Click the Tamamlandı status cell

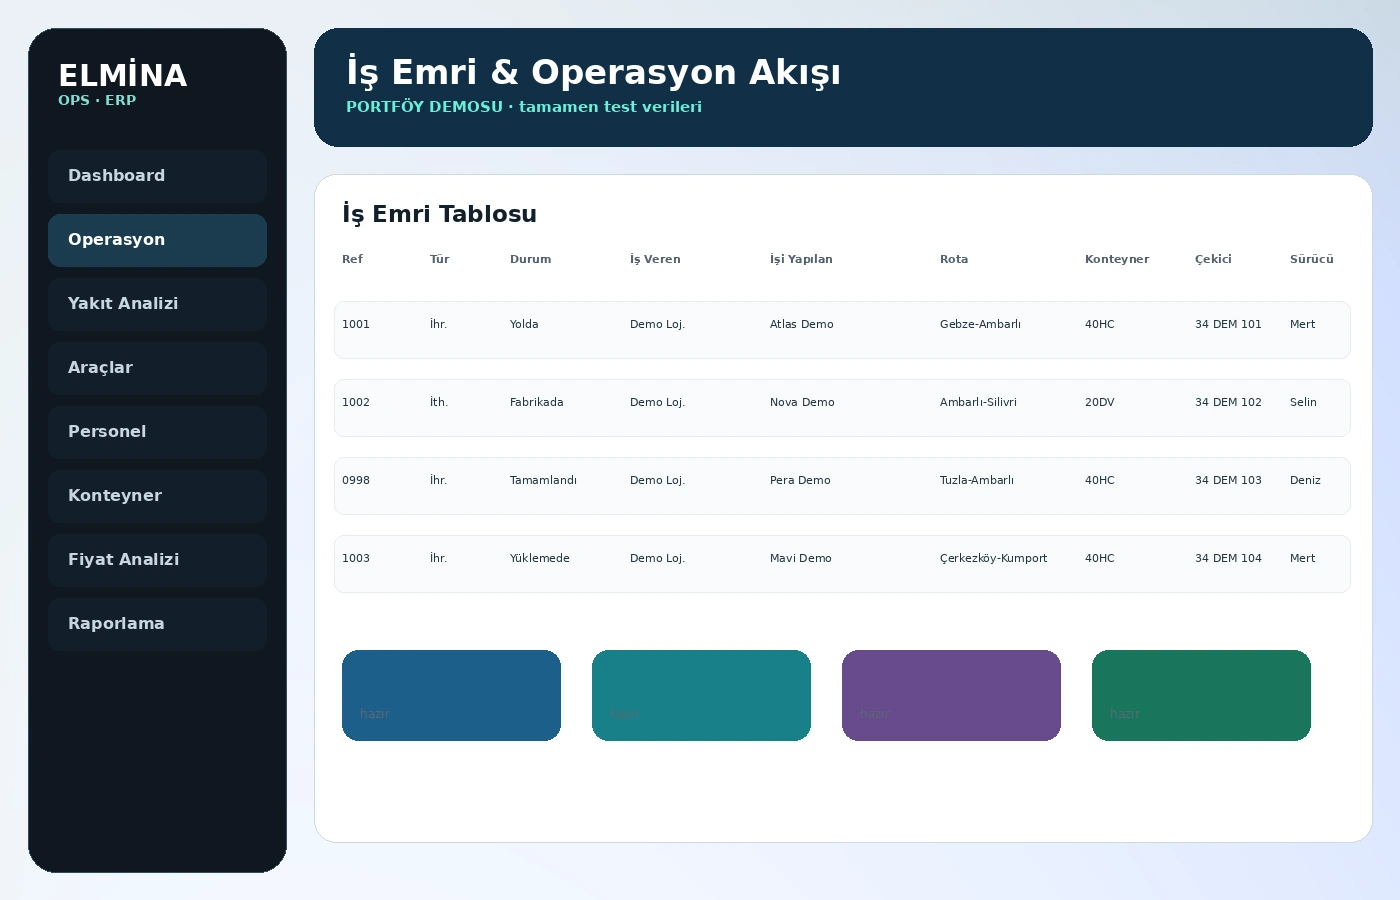pyautogui.click(x=543, y=480)
